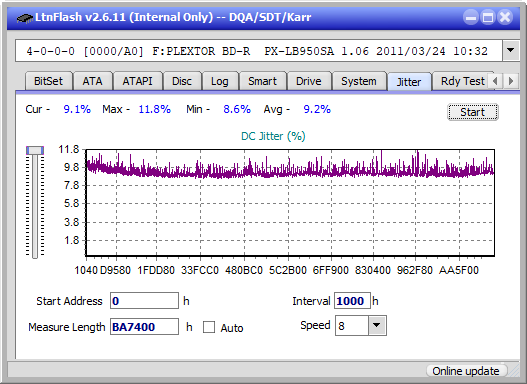The height and width of the screenshot is (384, 527).
Task: Switch to the ATAPI tab
Action: tap(137, 81)
